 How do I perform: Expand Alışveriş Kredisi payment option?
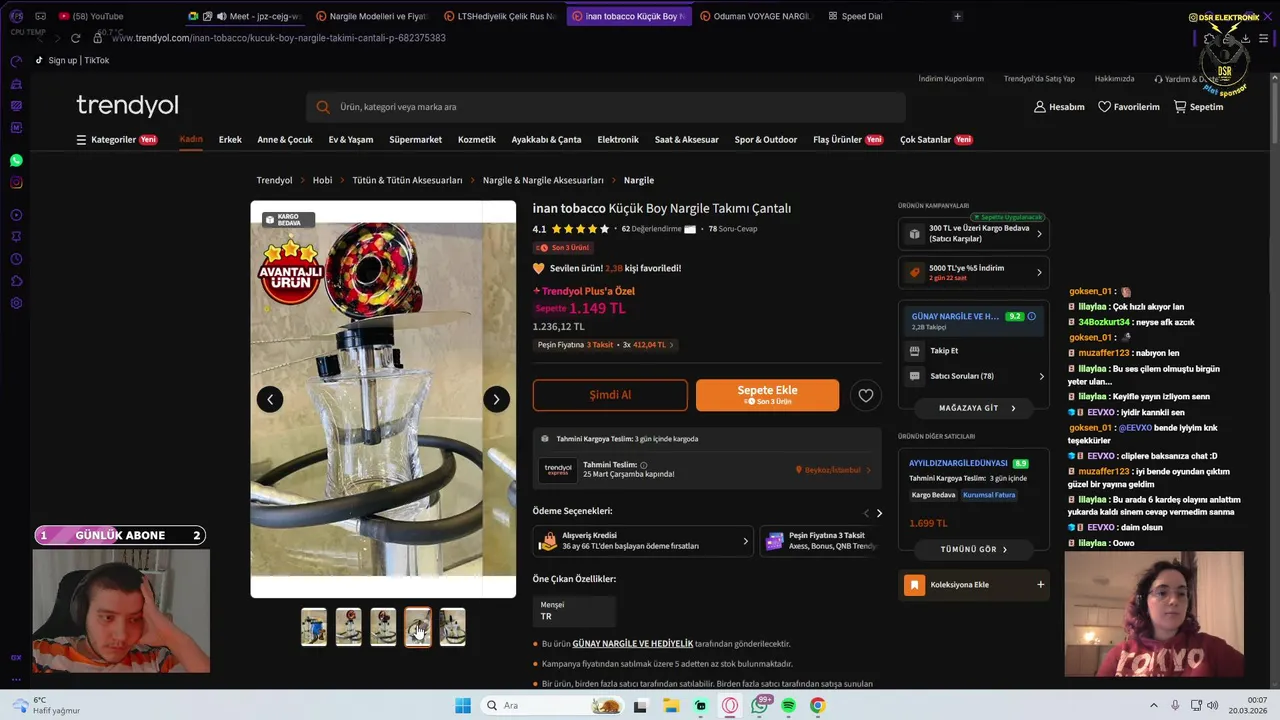643,541
